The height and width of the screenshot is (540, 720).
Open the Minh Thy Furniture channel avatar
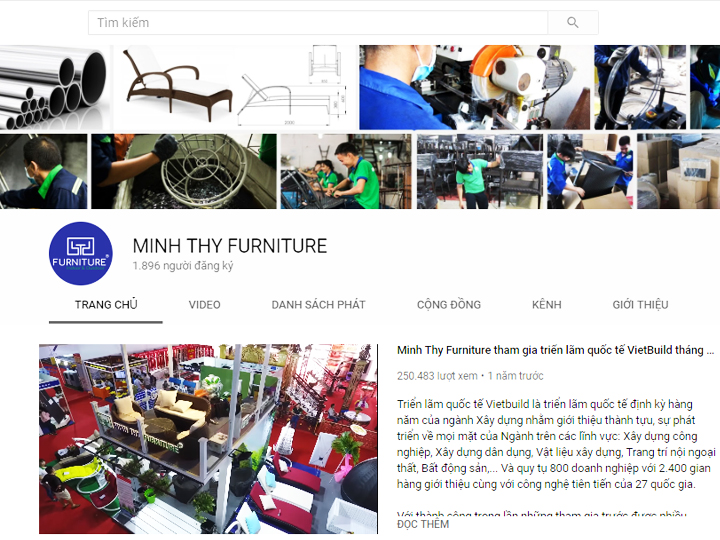(x=81, y=253)
